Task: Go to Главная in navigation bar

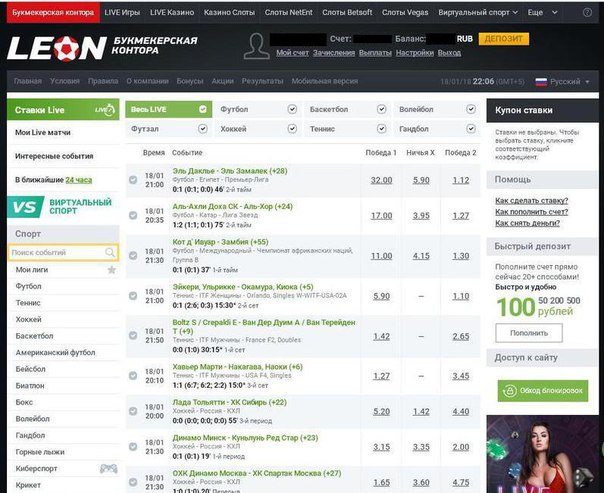Action: pos(28,81)
